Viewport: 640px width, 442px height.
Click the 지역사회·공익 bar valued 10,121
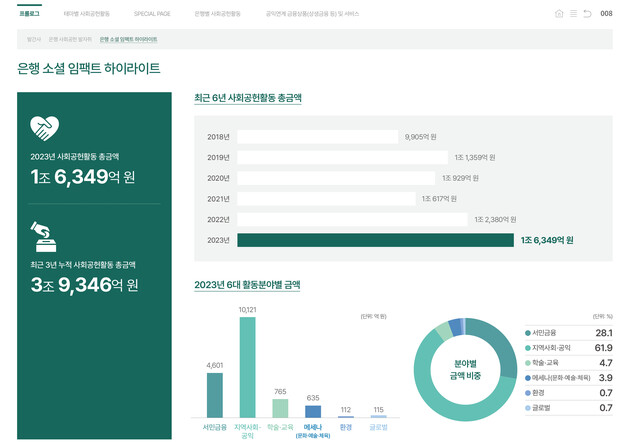point(247,367)
